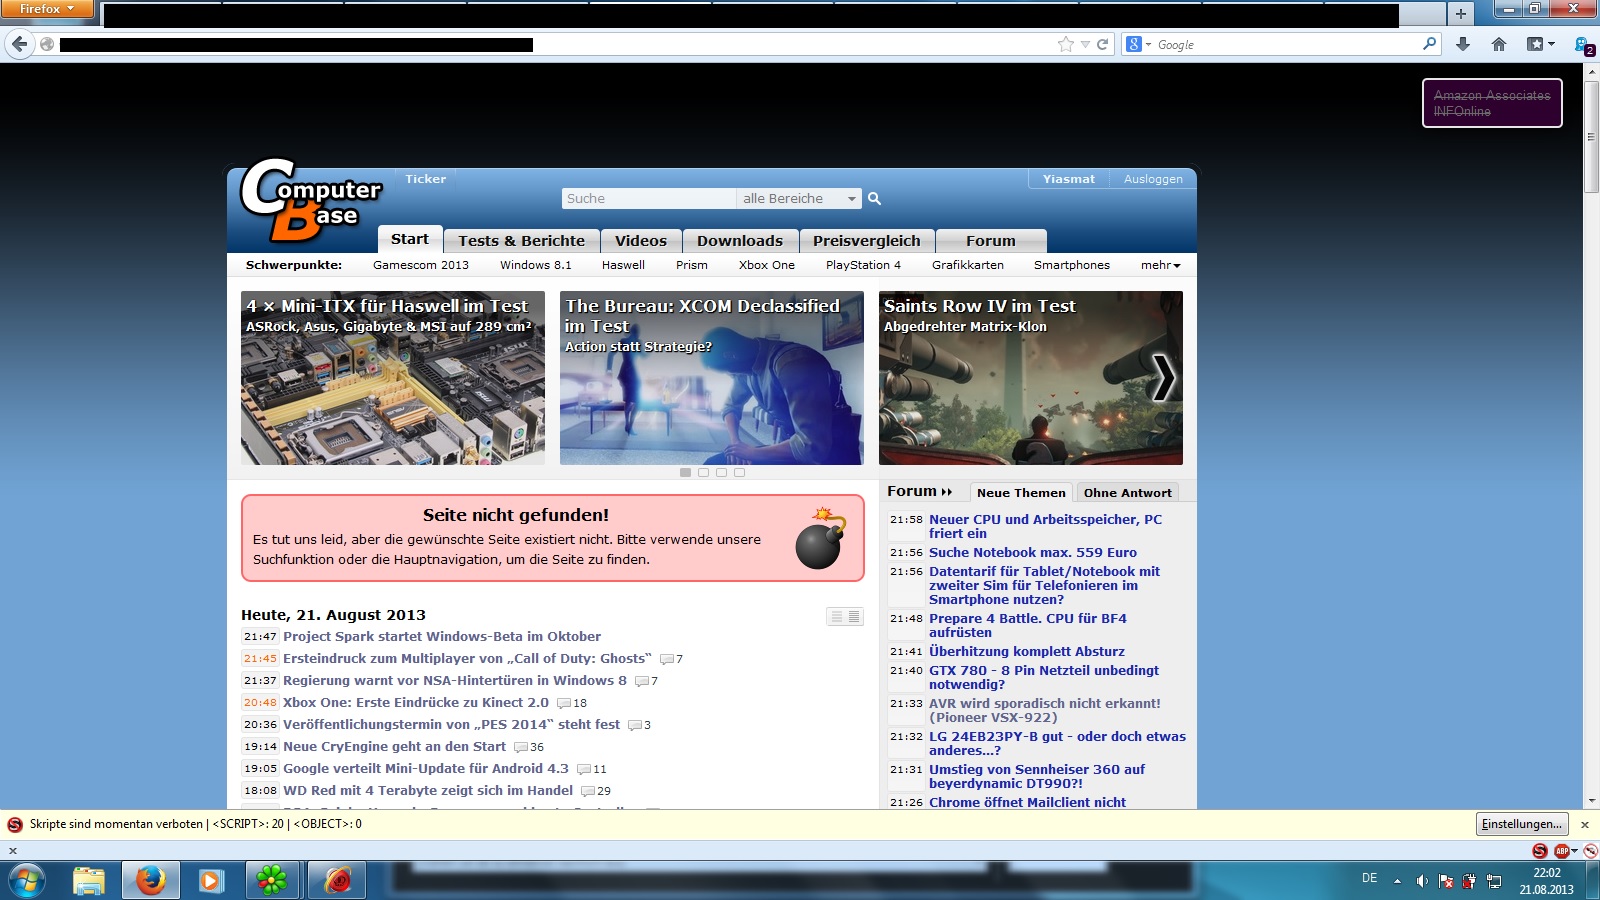Open the Ticker link
Screen dimensions: 1600x900
pos(426,179)
